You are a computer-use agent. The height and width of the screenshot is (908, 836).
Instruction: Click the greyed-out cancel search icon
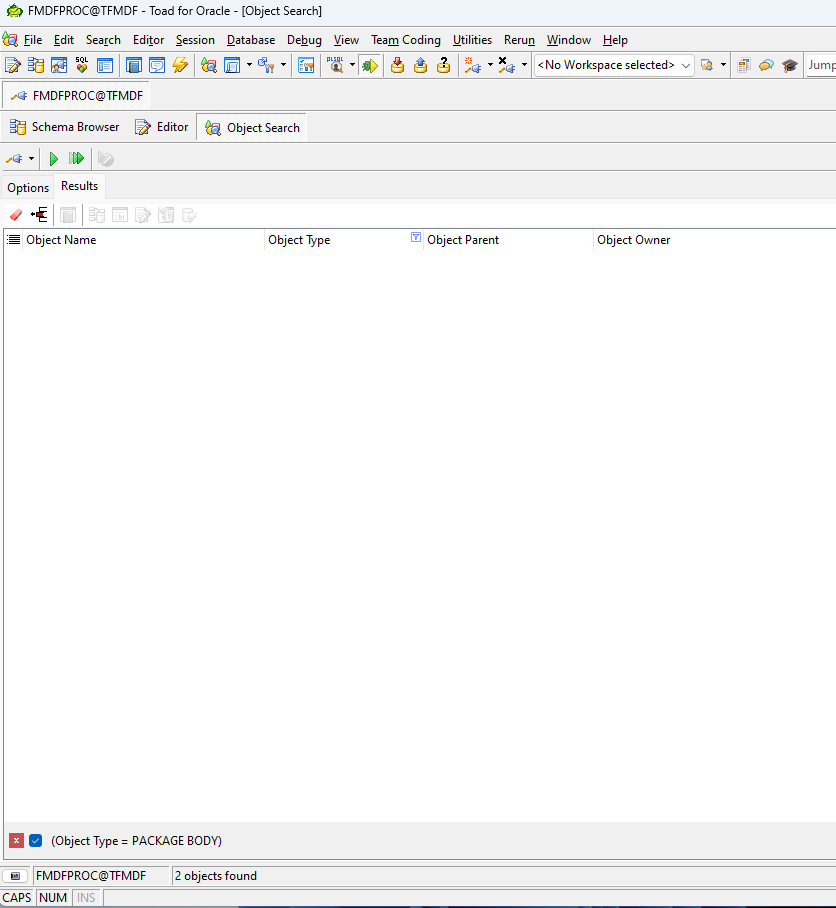[x=105, y=159]
